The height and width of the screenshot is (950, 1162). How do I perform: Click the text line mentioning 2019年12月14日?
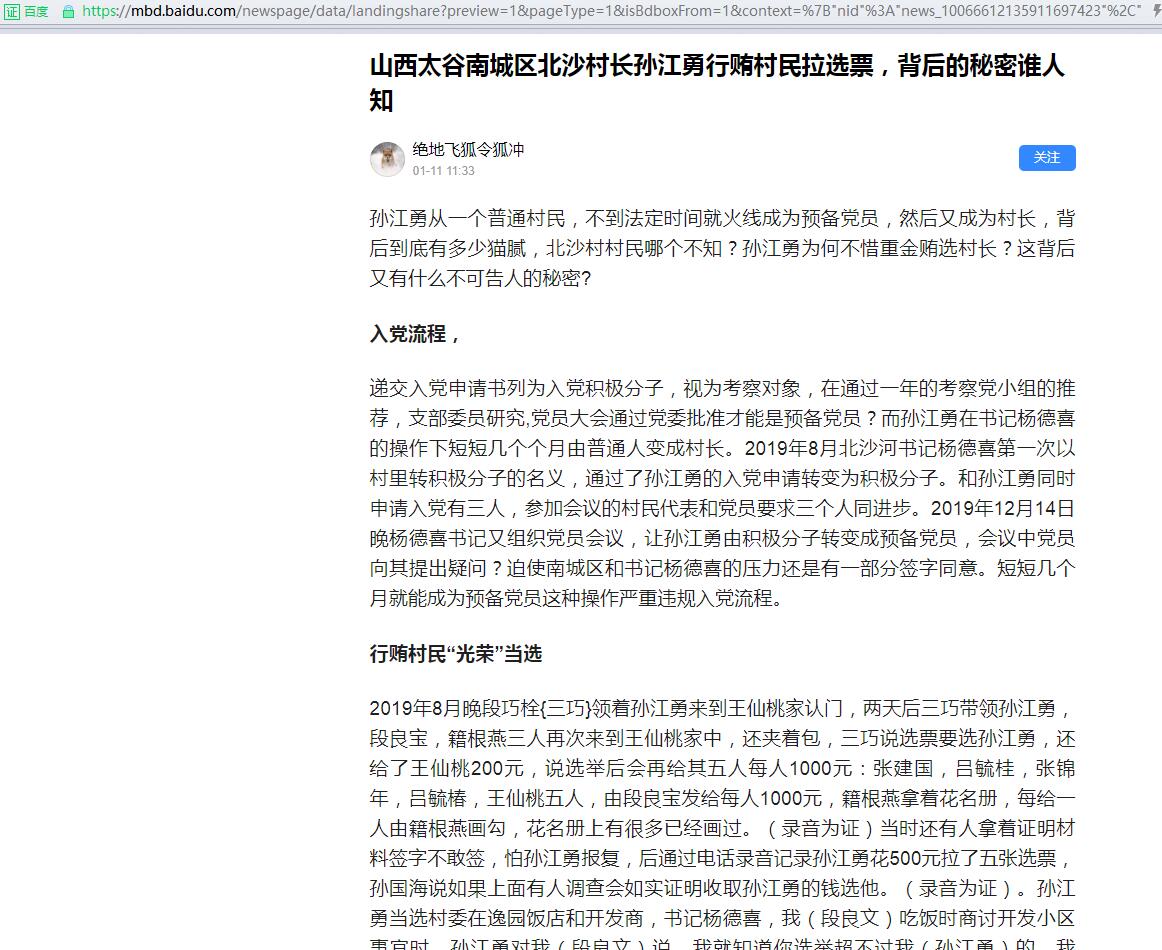click(722, 508)
